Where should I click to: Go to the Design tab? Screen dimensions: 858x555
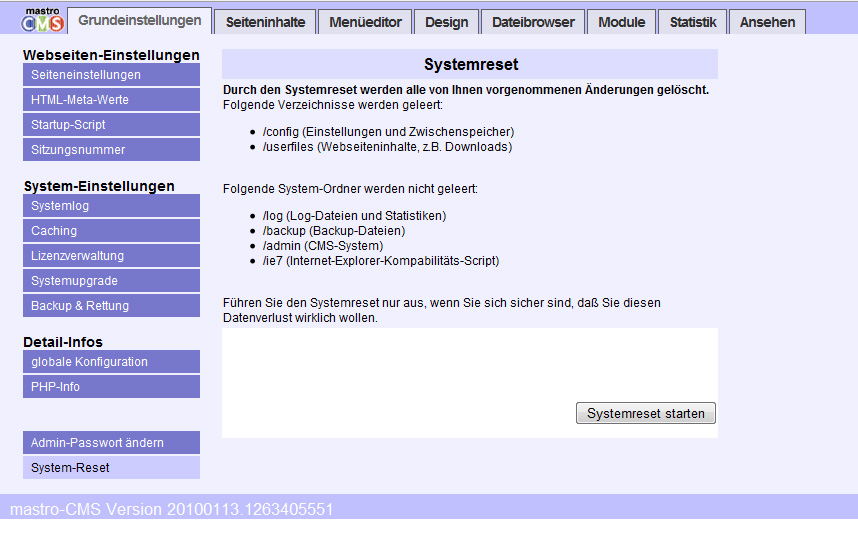pyautogui.click(x=447, y=22)
